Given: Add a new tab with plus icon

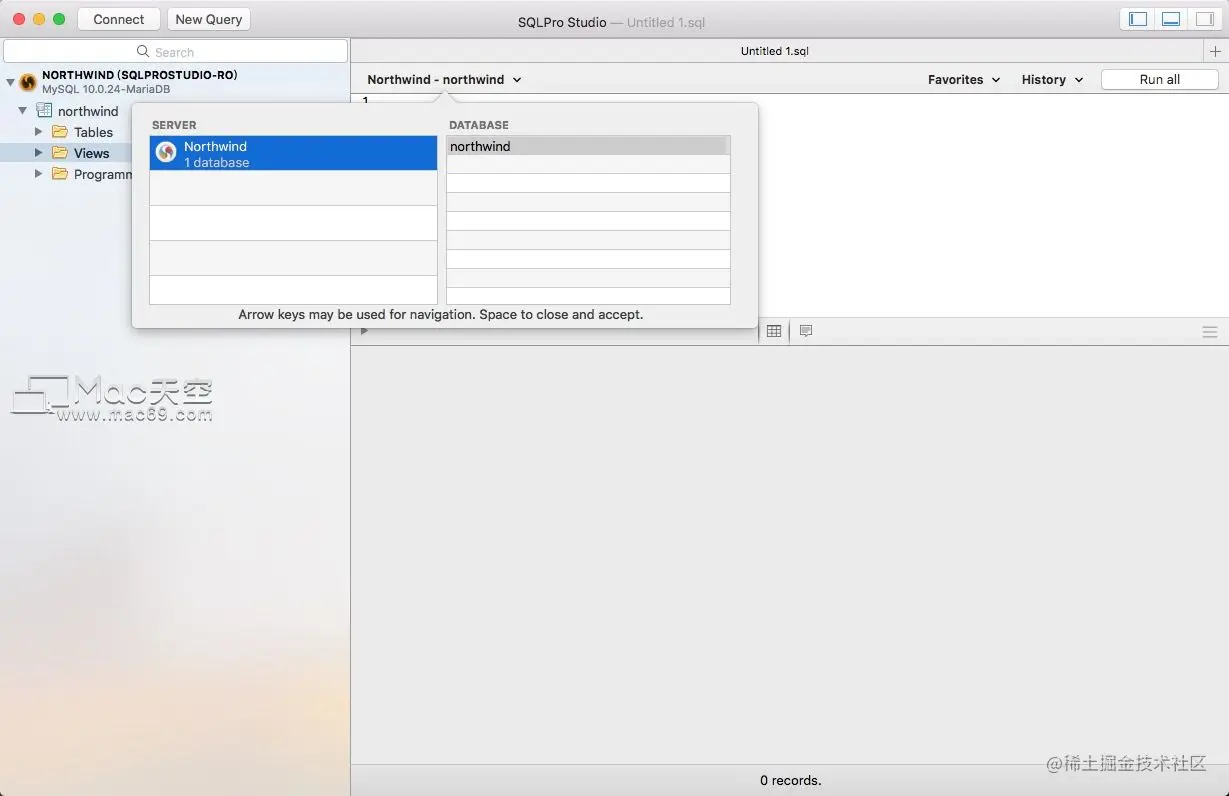Looking at the screenshot, I should (1216, 51).
